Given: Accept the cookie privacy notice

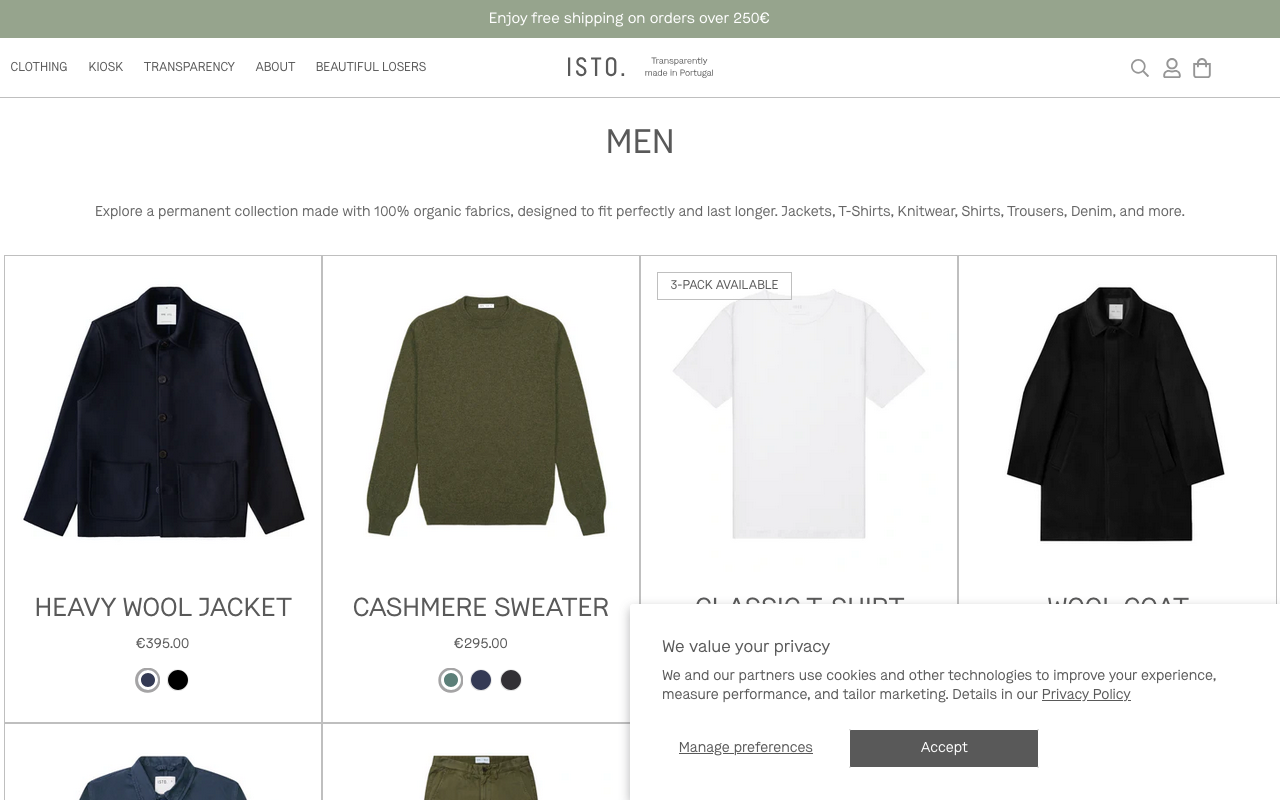Looking at the screenshot, I should 943,748.
